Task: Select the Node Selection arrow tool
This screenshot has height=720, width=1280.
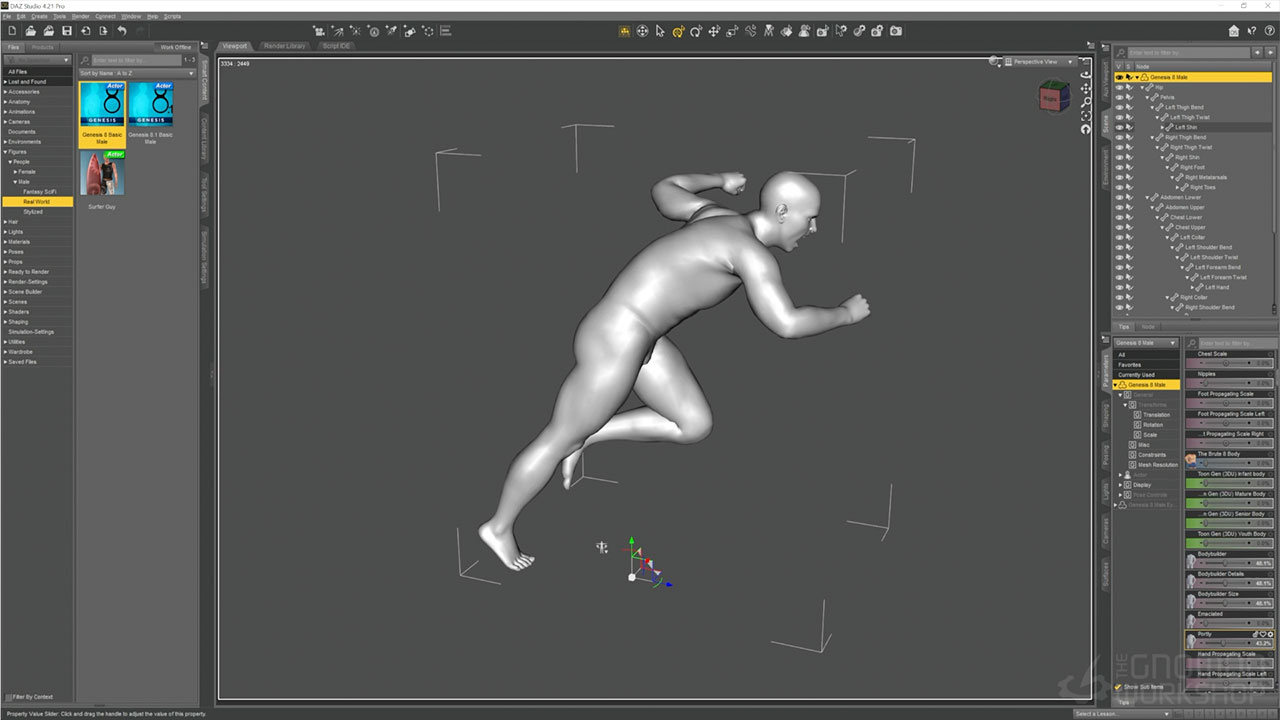Action: pyautogui.click(x=660, y=32)
